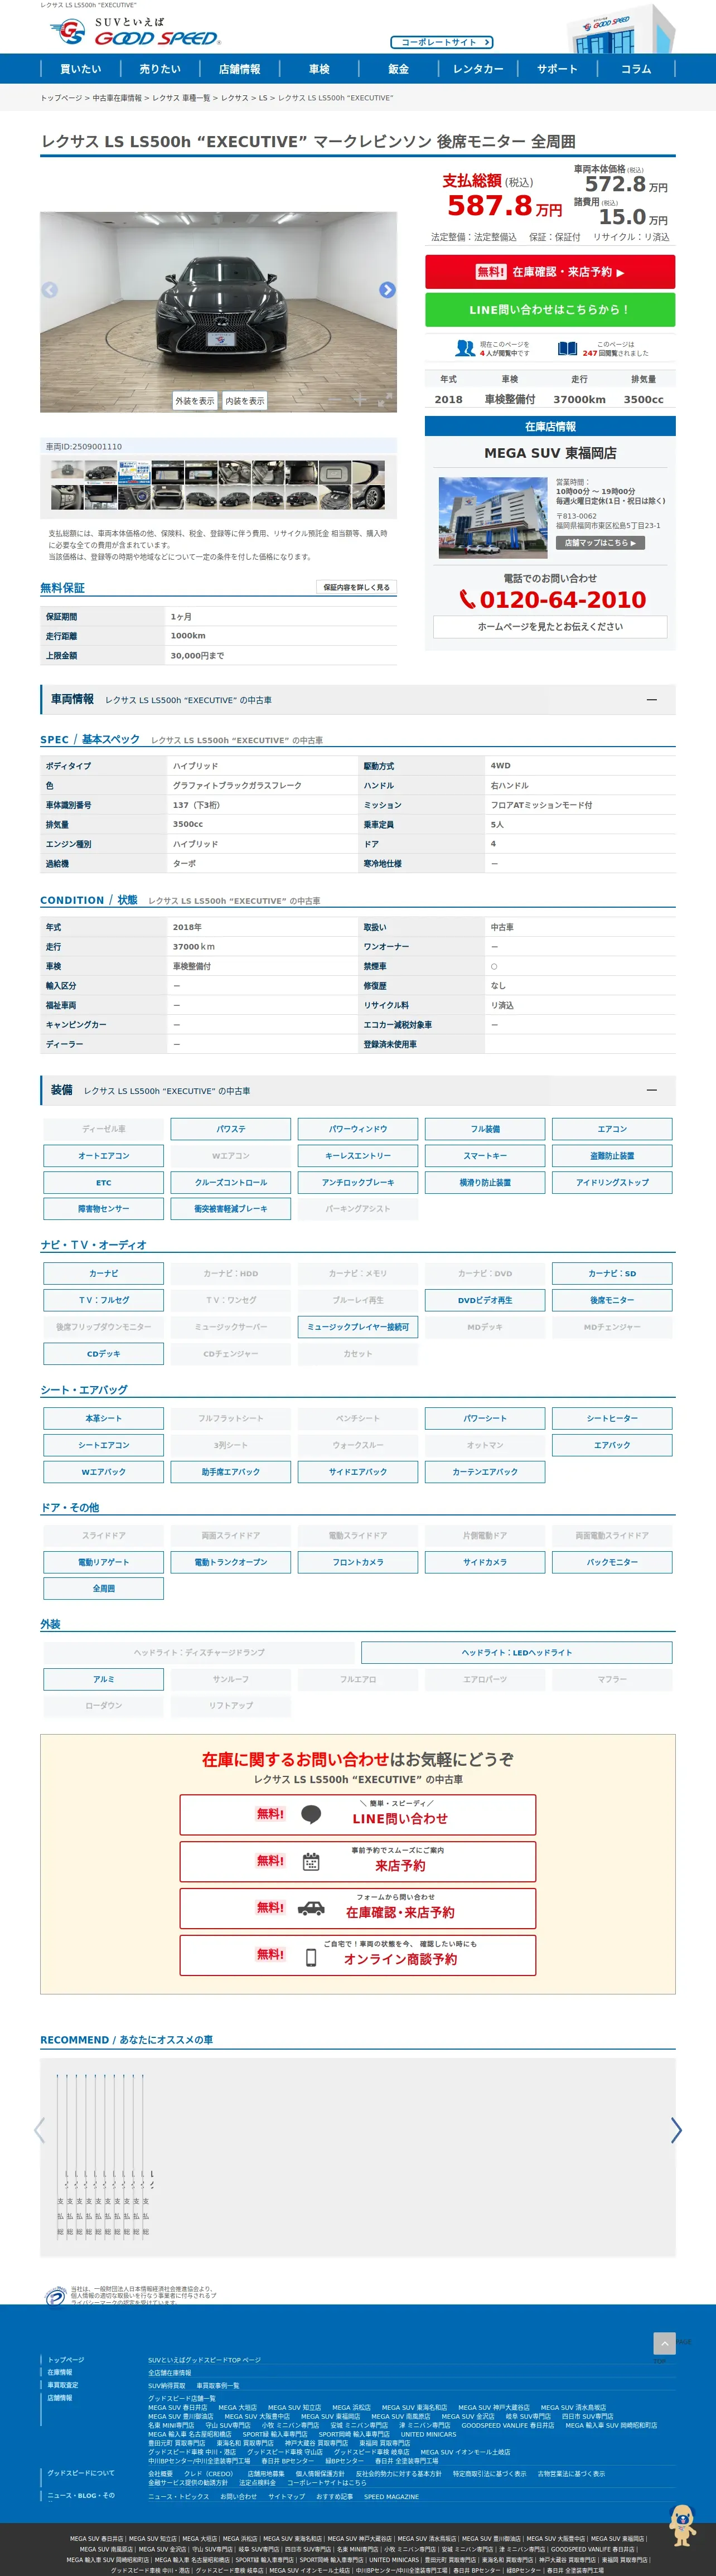The height and width of the screenshot is (2576, 716).
Task: Click the zoom-in plus icon on photo viewer
Action: [359, 400]
